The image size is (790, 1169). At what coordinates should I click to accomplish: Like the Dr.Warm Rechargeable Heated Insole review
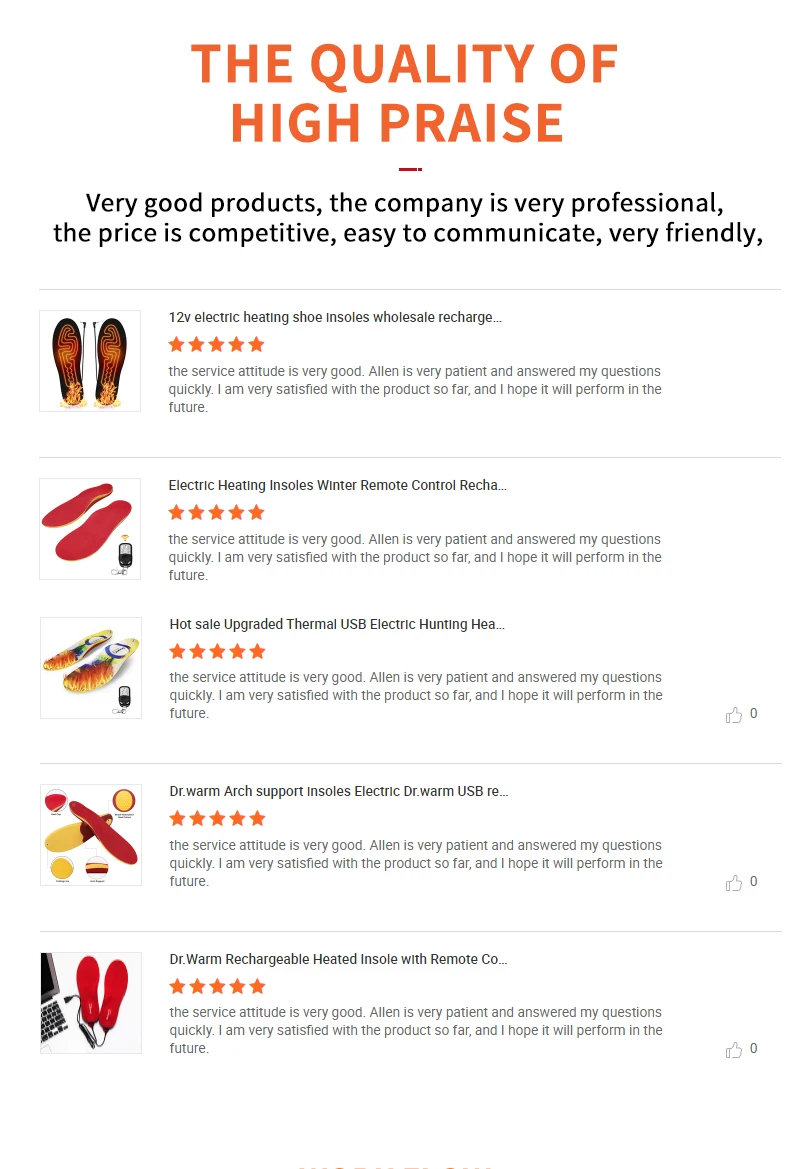(734, 1050)
